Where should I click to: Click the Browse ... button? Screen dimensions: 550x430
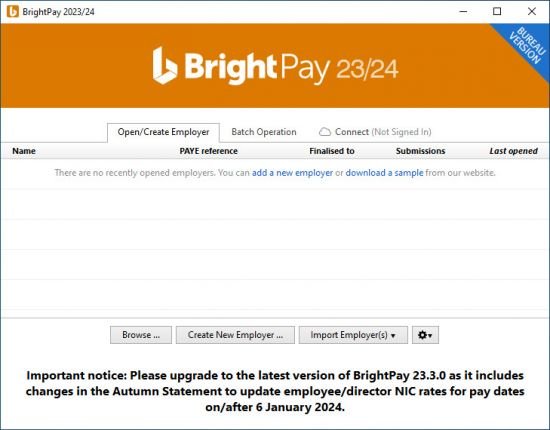click(141, 335)
